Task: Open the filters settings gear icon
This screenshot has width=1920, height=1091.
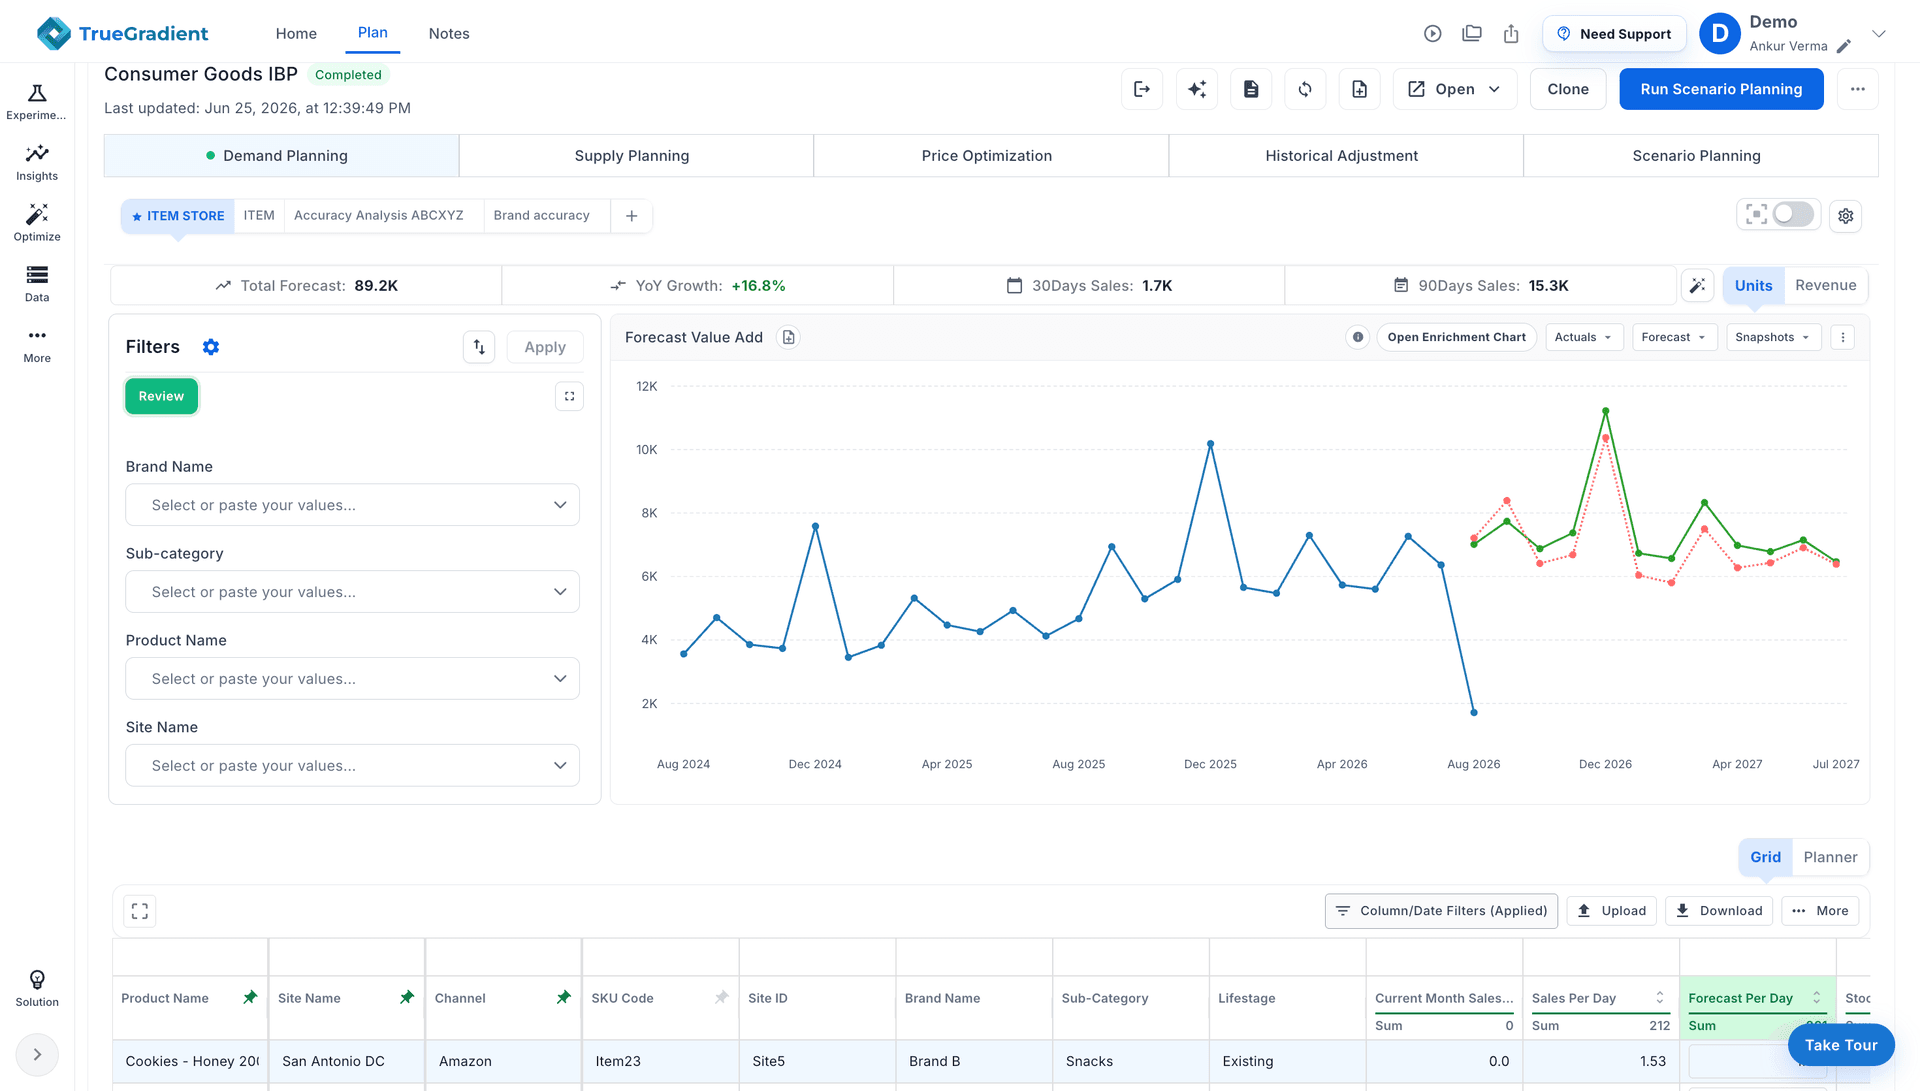Action: pos(211,347)
